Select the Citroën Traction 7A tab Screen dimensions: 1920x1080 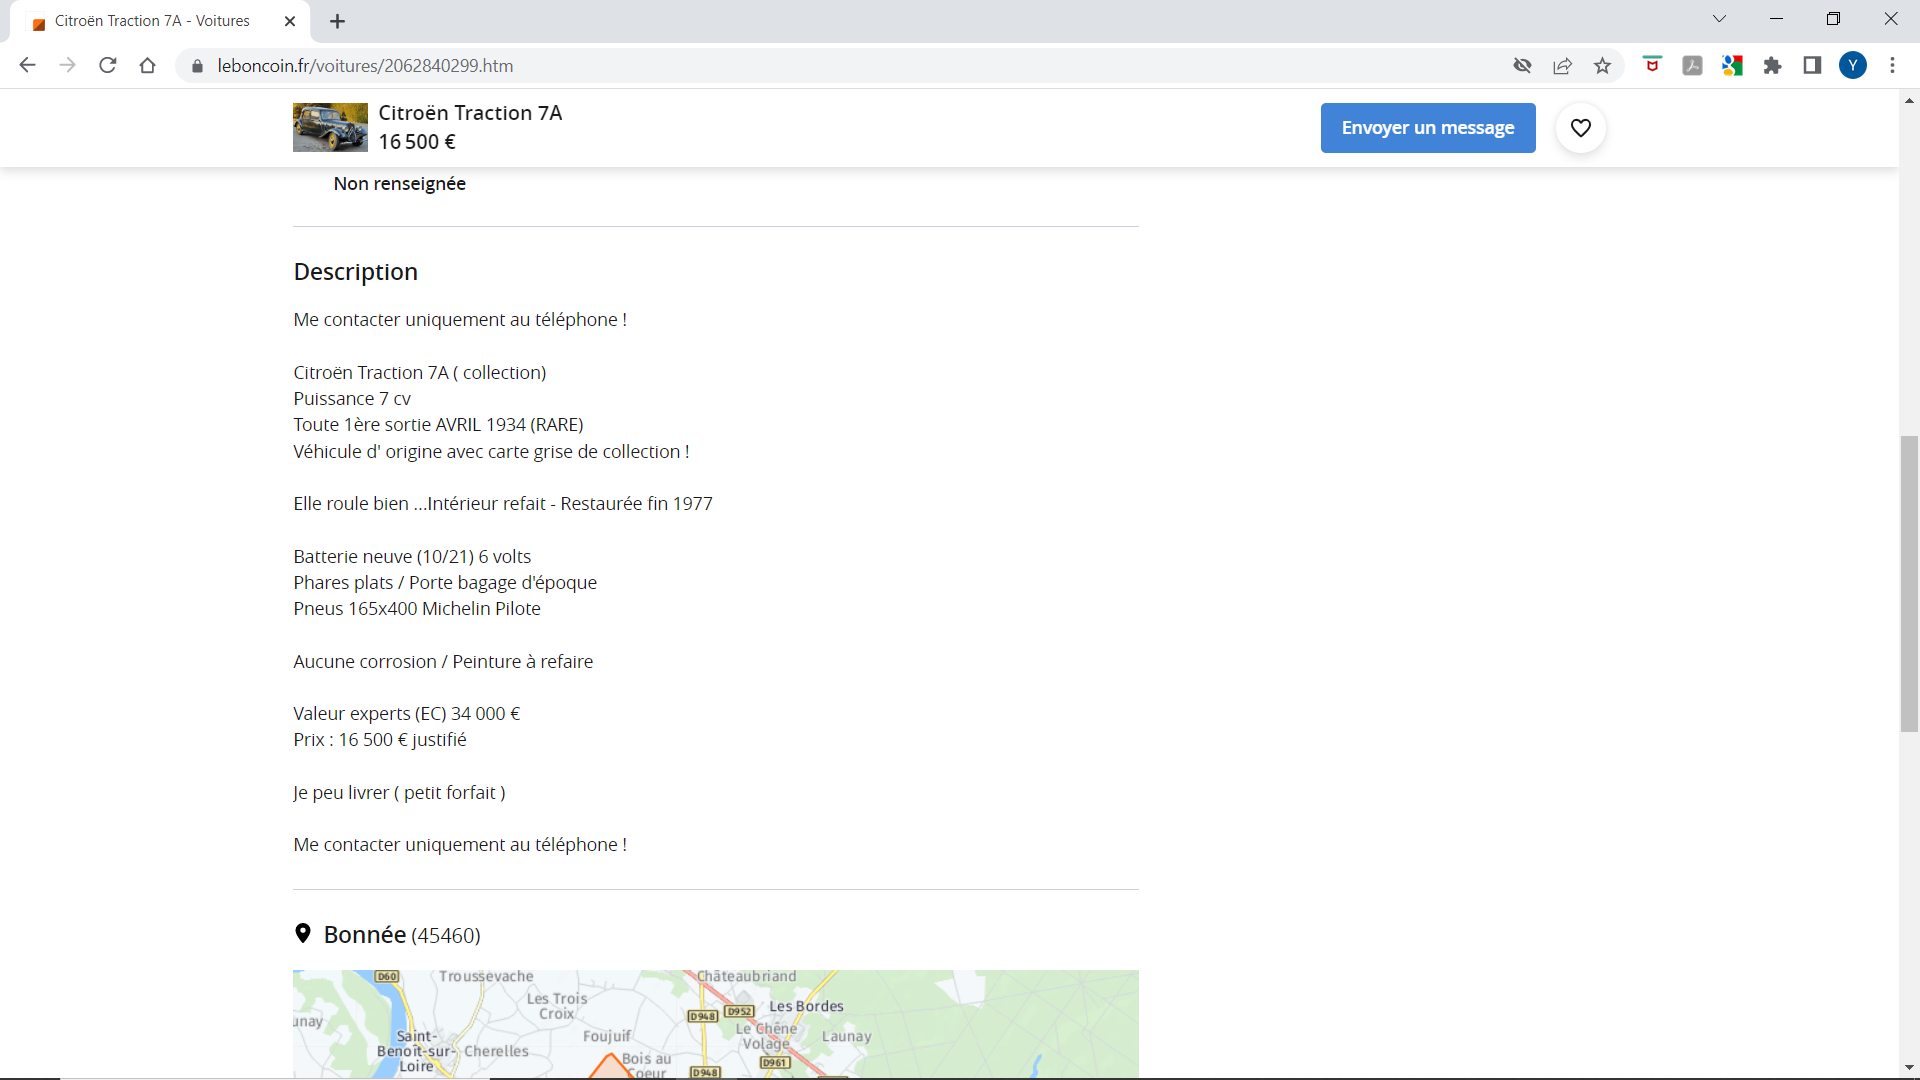tap(152, 21)
